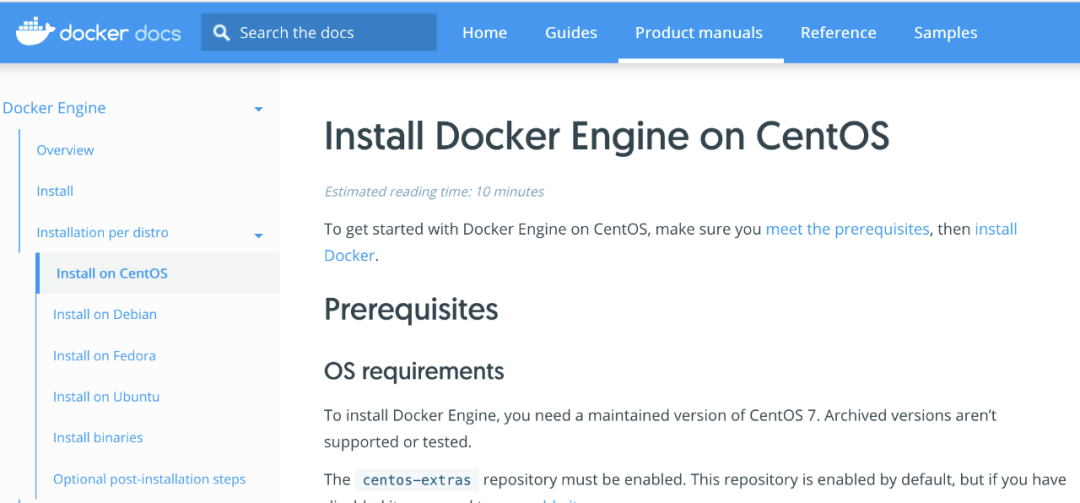Image resolution: width=1080 pixels, height=503 pixels.
Task: Open the Overview sidebar link
Action: click(65, 150)
